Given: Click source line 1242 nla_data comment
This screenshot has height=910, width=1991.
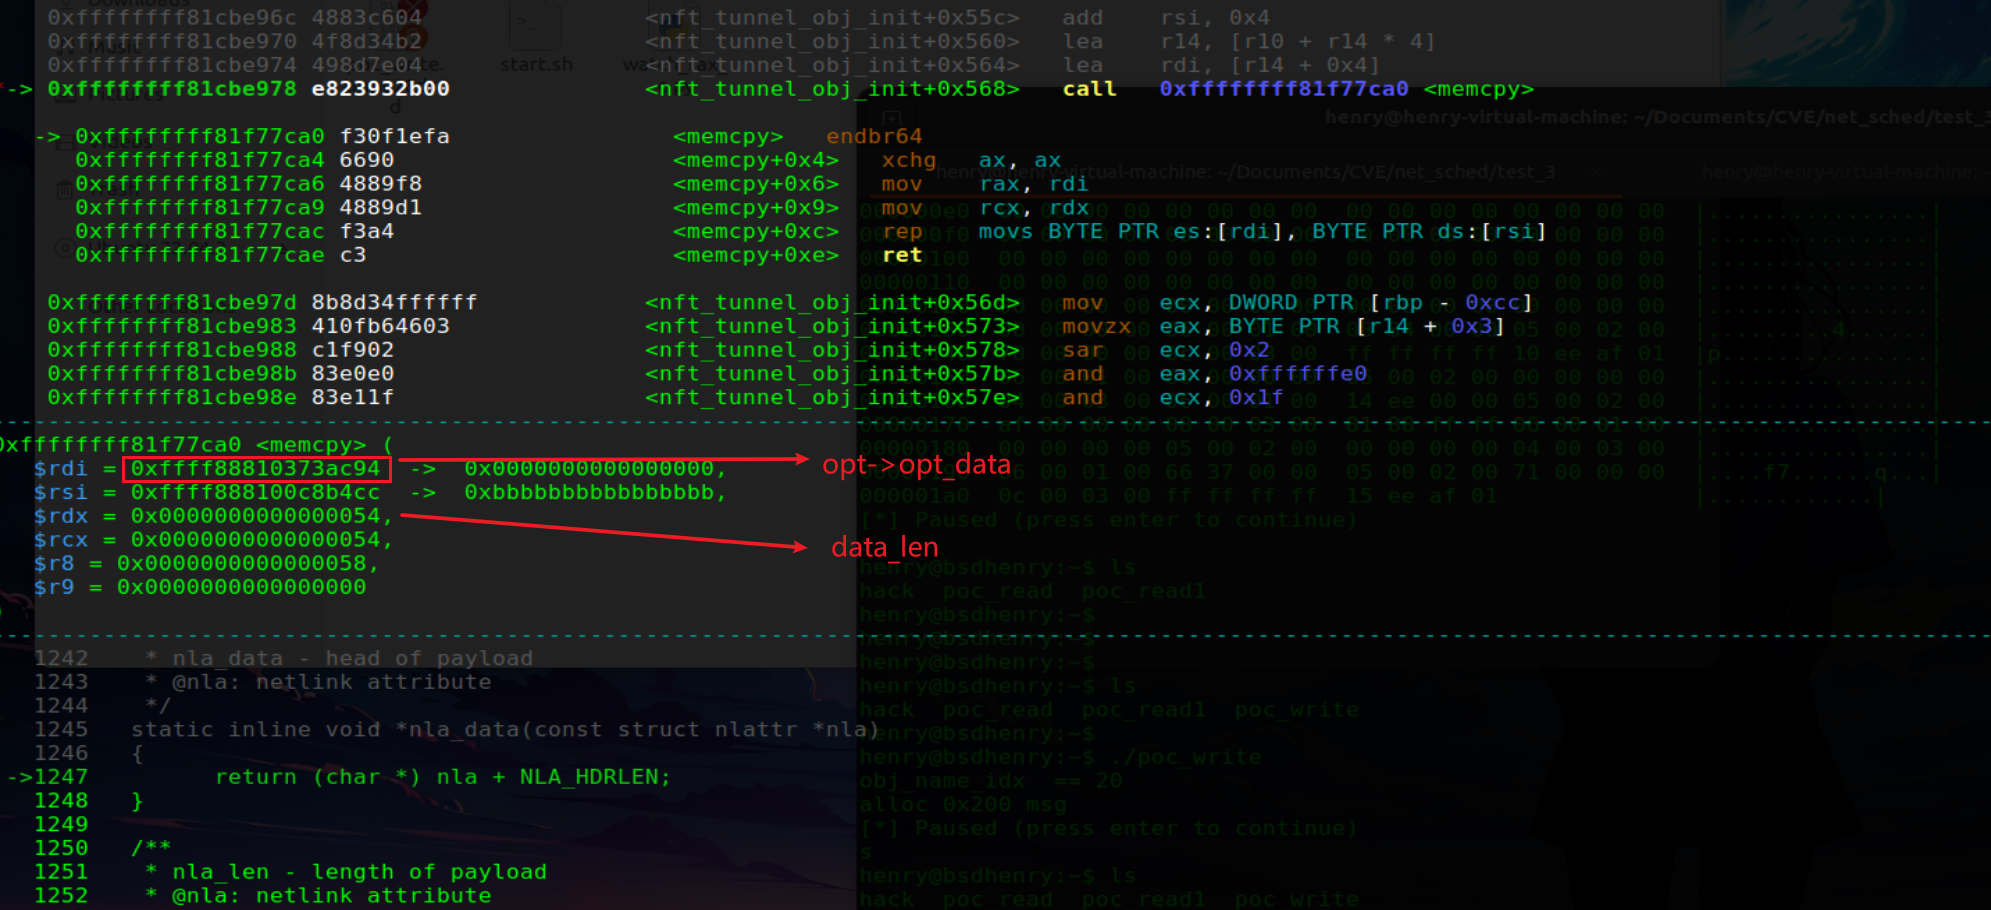Looking at the screenshot, I should click(283, 659).
